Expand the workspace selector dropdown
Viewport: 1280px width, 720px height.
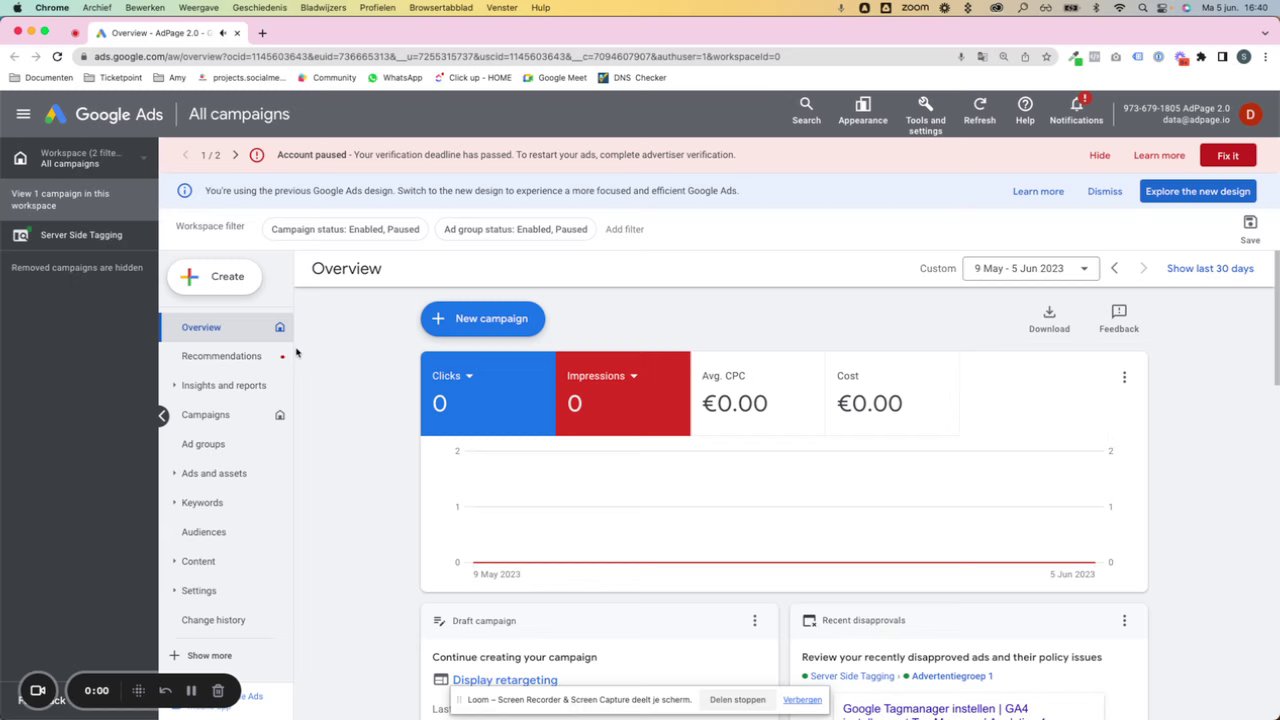pyautogui.click(x=144, y=158)
